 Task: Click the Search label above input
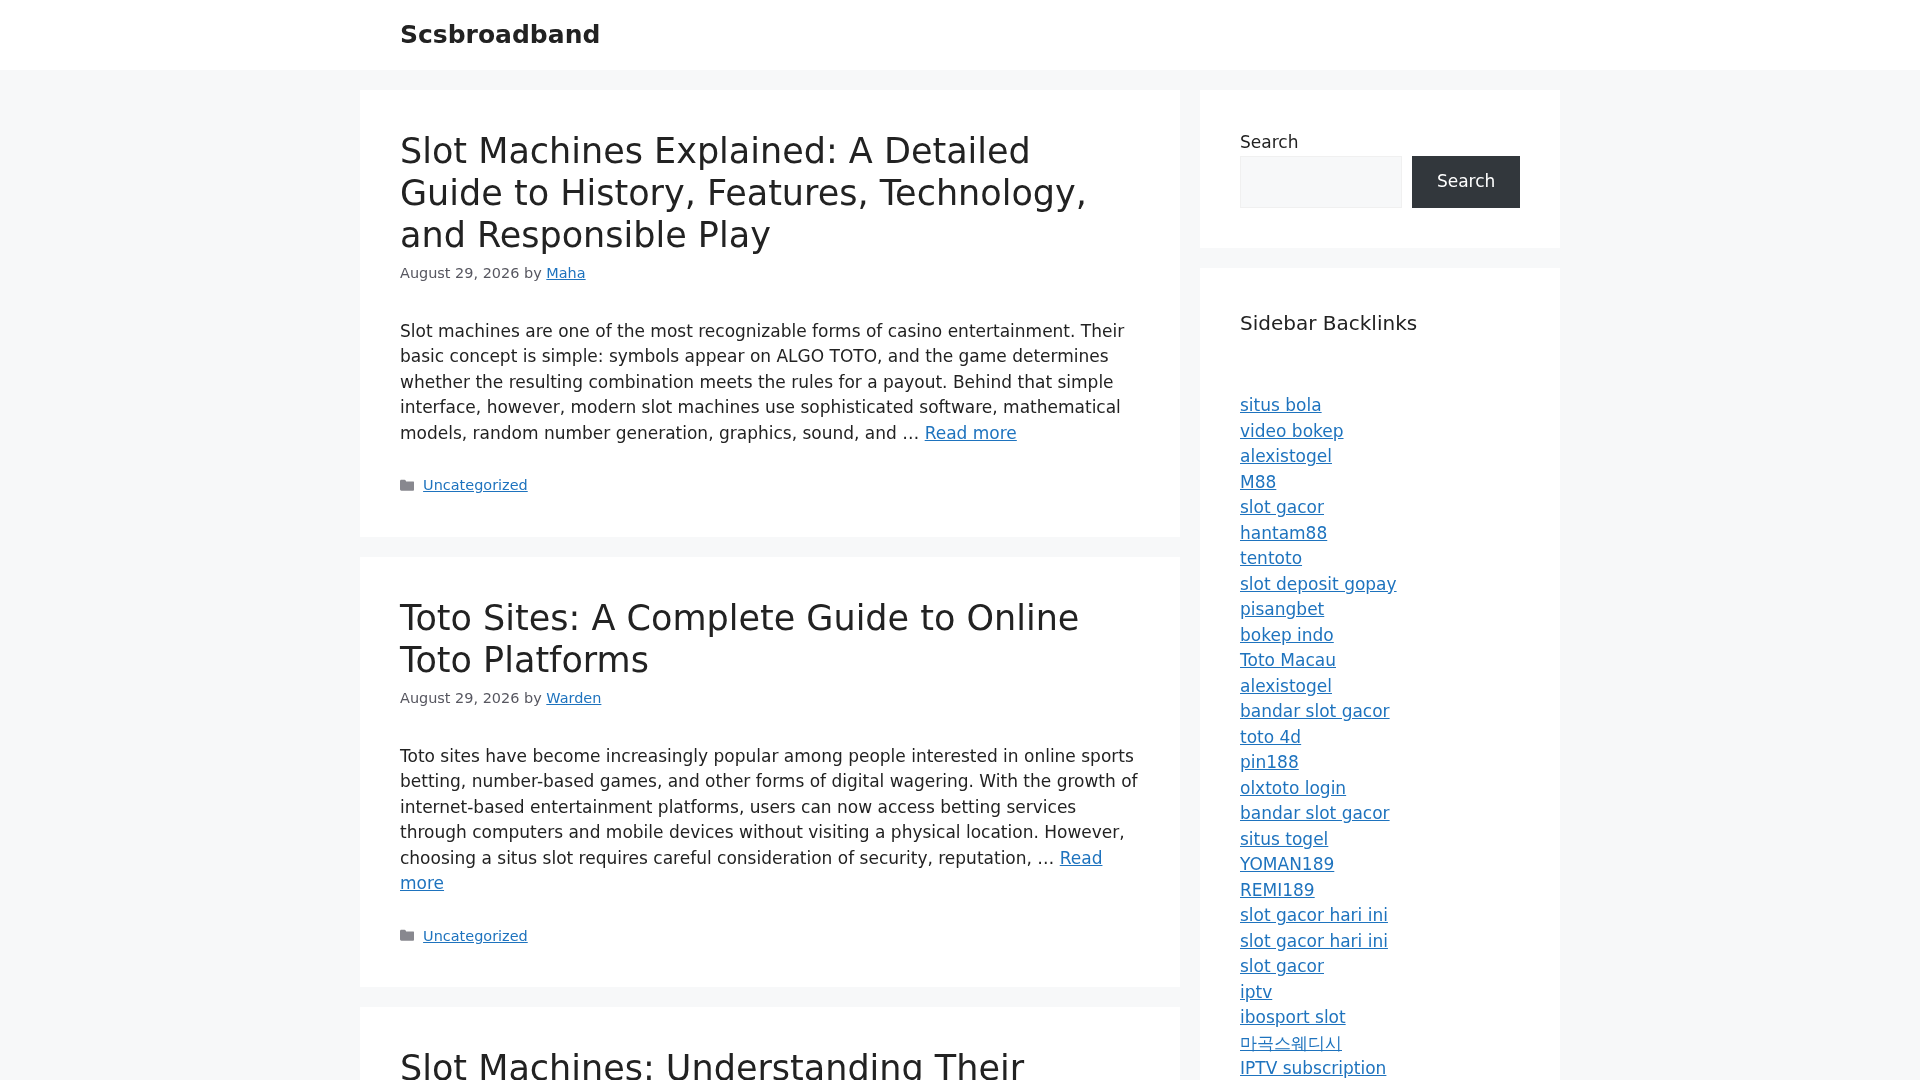[x=1269, y=142]
